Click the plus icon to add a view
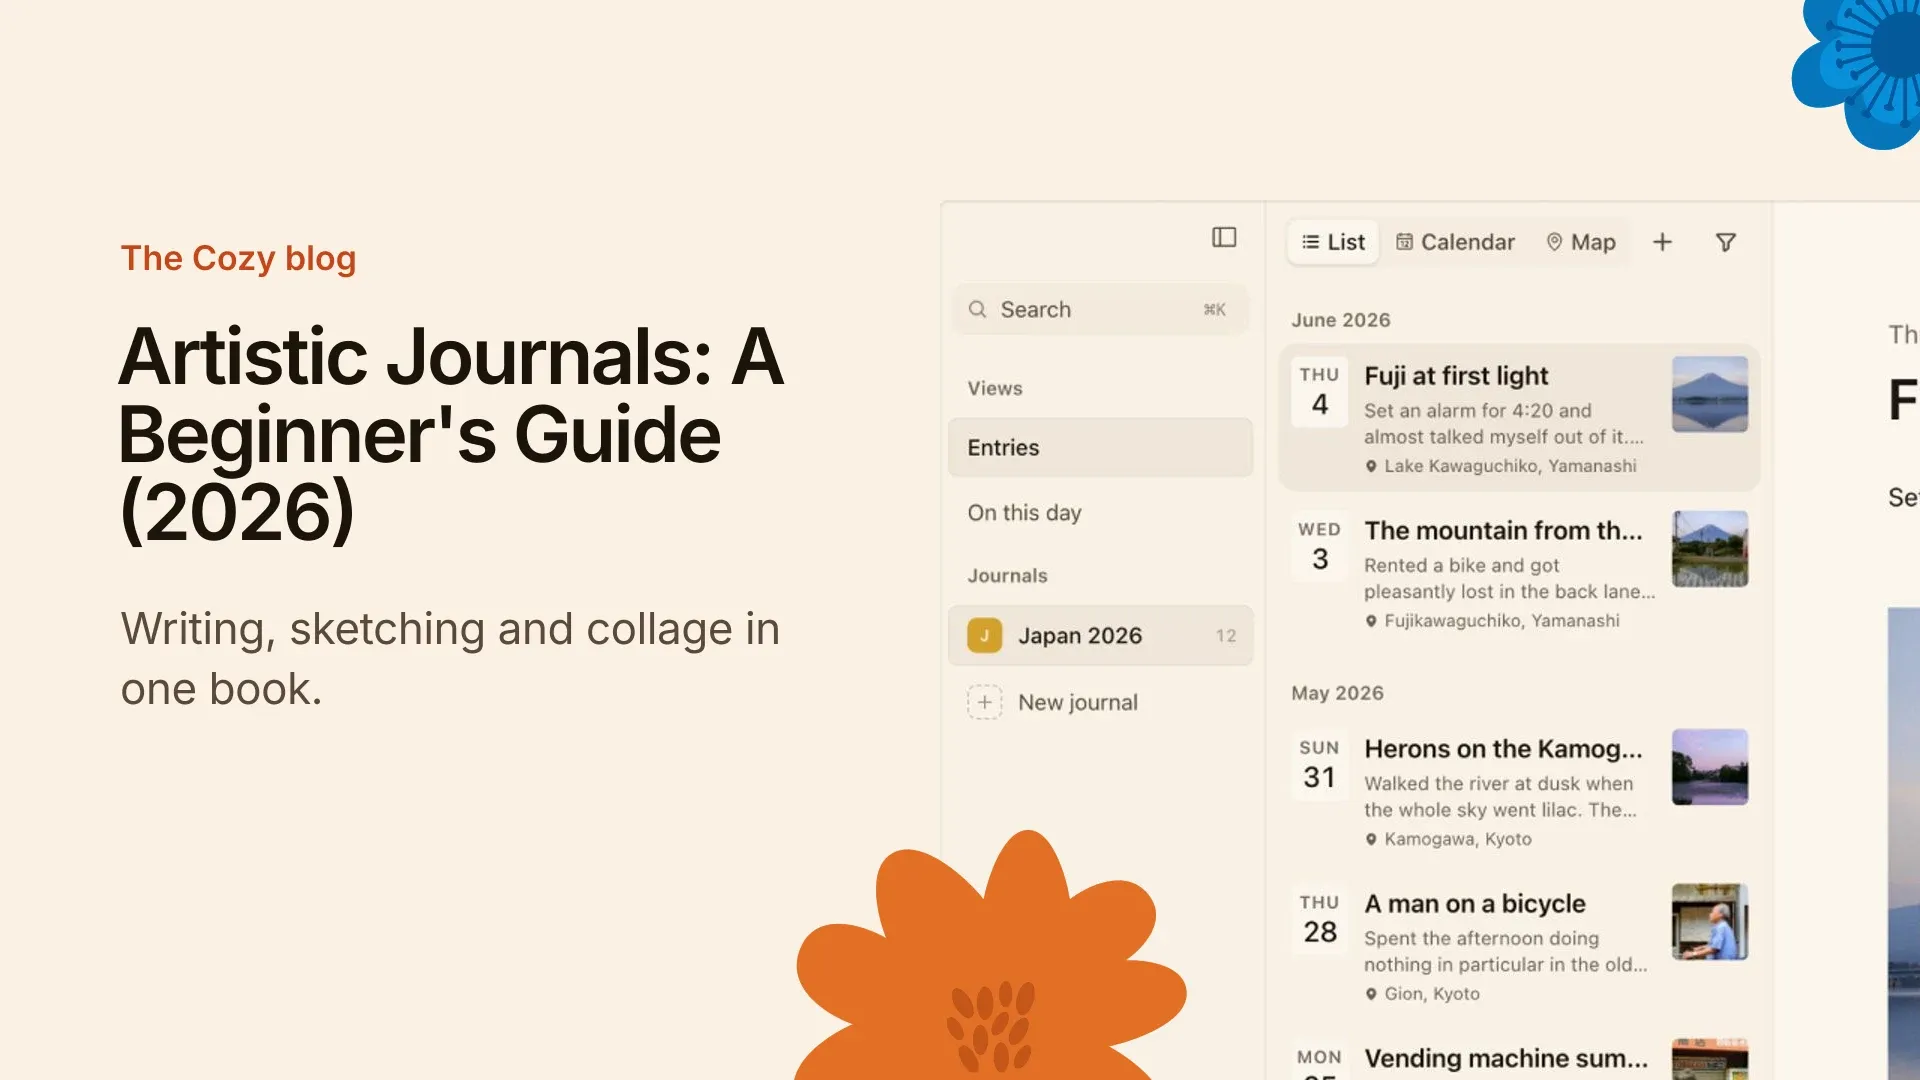This screenshot has width=1920, height=1080. (1662, 242)
